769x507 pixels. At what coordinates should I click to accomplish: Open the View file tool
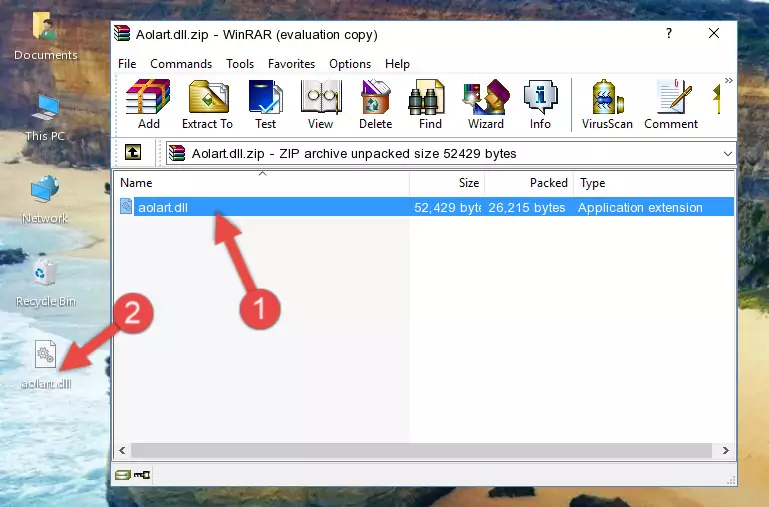(x=321, y=104)
